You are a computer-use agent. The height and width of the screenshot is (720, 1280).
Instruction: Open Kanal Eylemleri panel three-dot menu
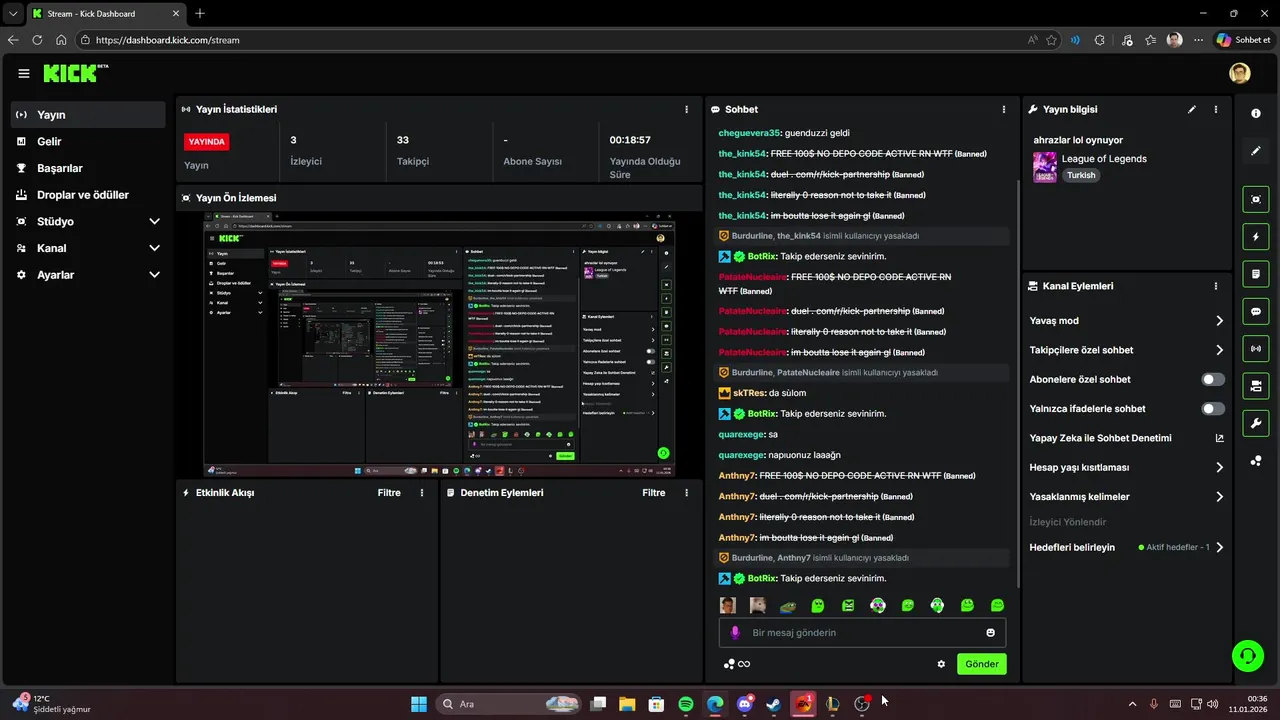click(1216, 286)
